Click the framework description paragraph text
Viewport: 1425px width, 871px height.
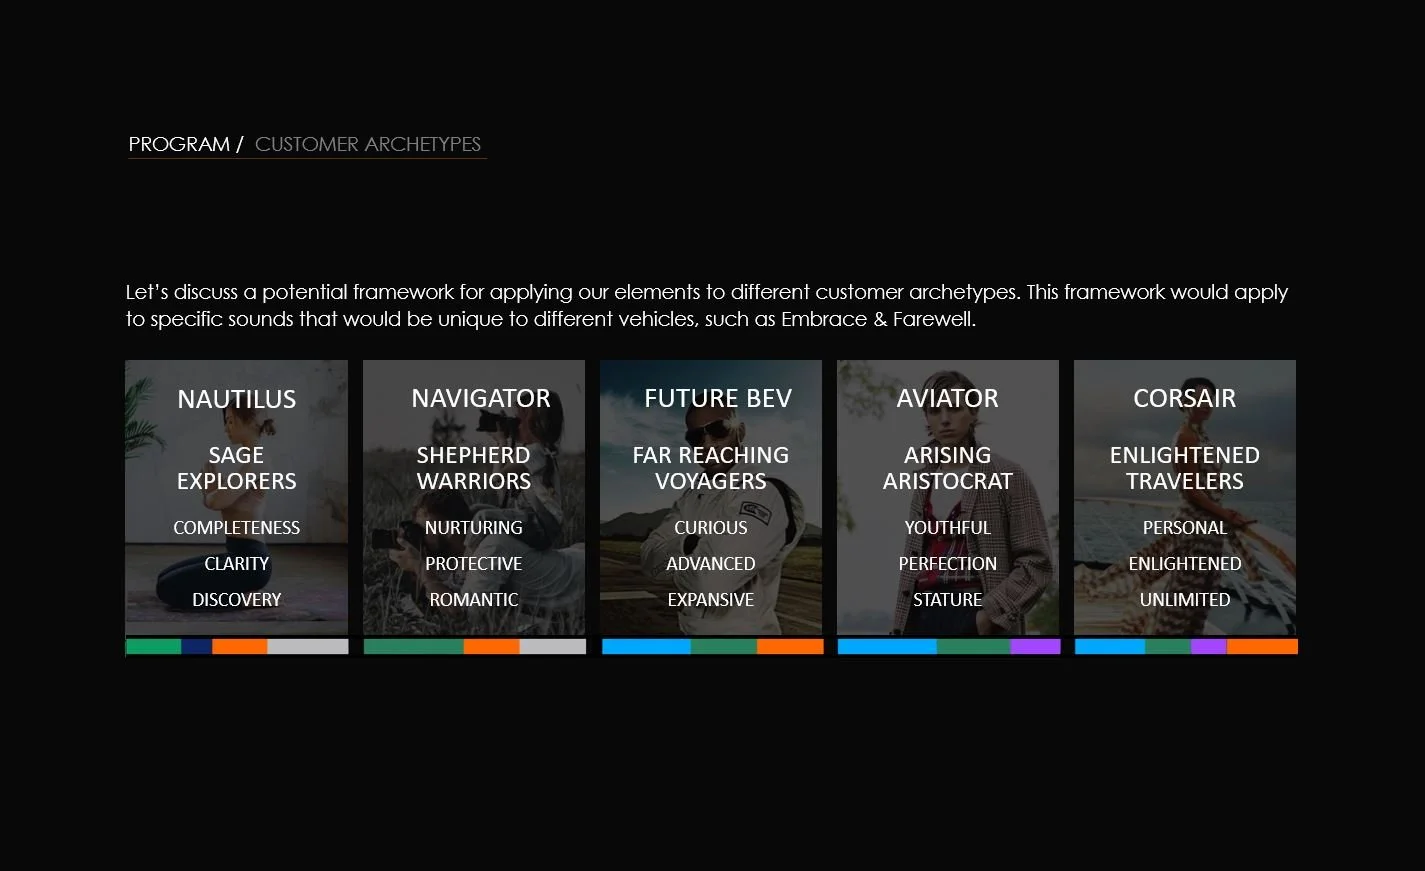coord(707,306)
